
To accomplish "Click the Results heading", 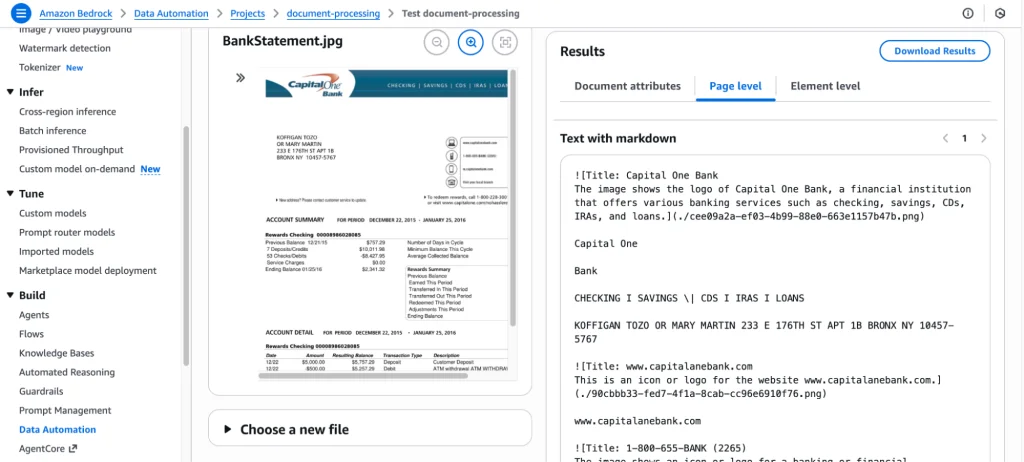I will tap(583, 52).
